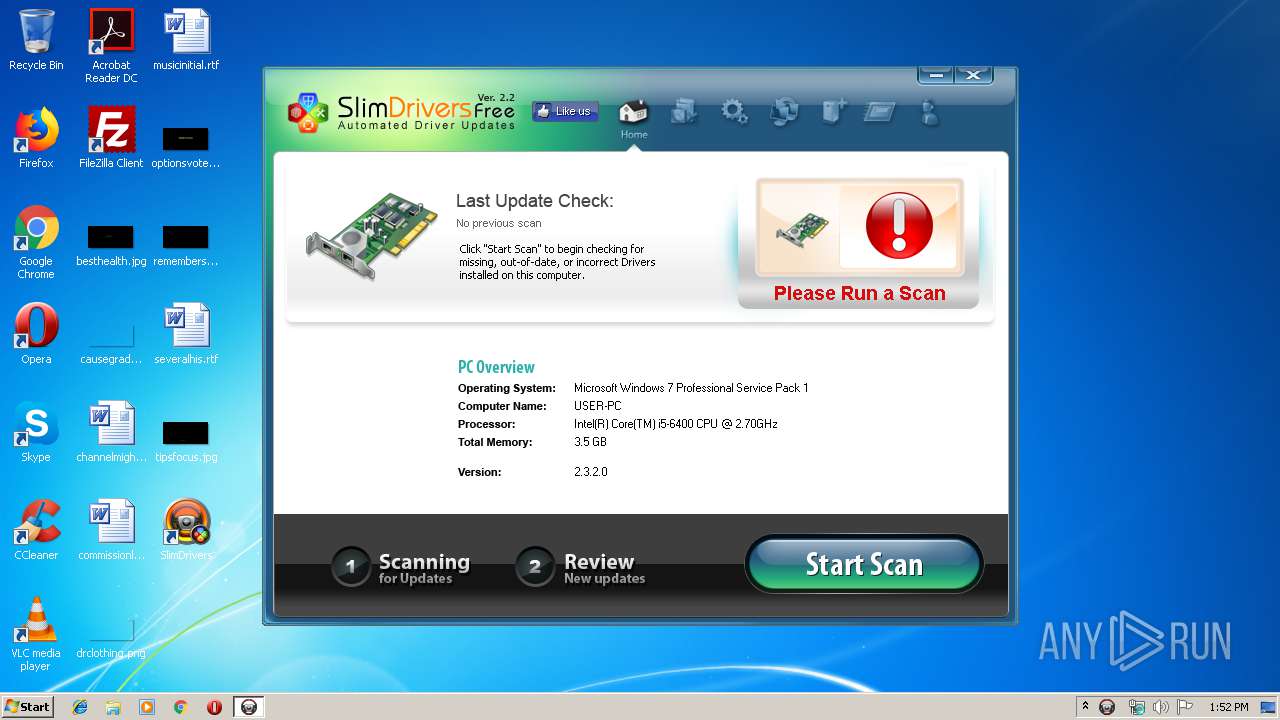
Task: Open Opera from the taskbar
Action: [x=214, y=707]
